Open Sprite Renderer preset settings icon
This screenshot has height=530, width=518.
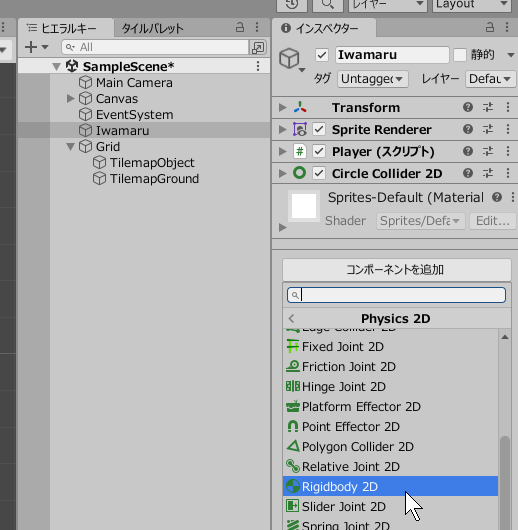(x=488, y=129)
